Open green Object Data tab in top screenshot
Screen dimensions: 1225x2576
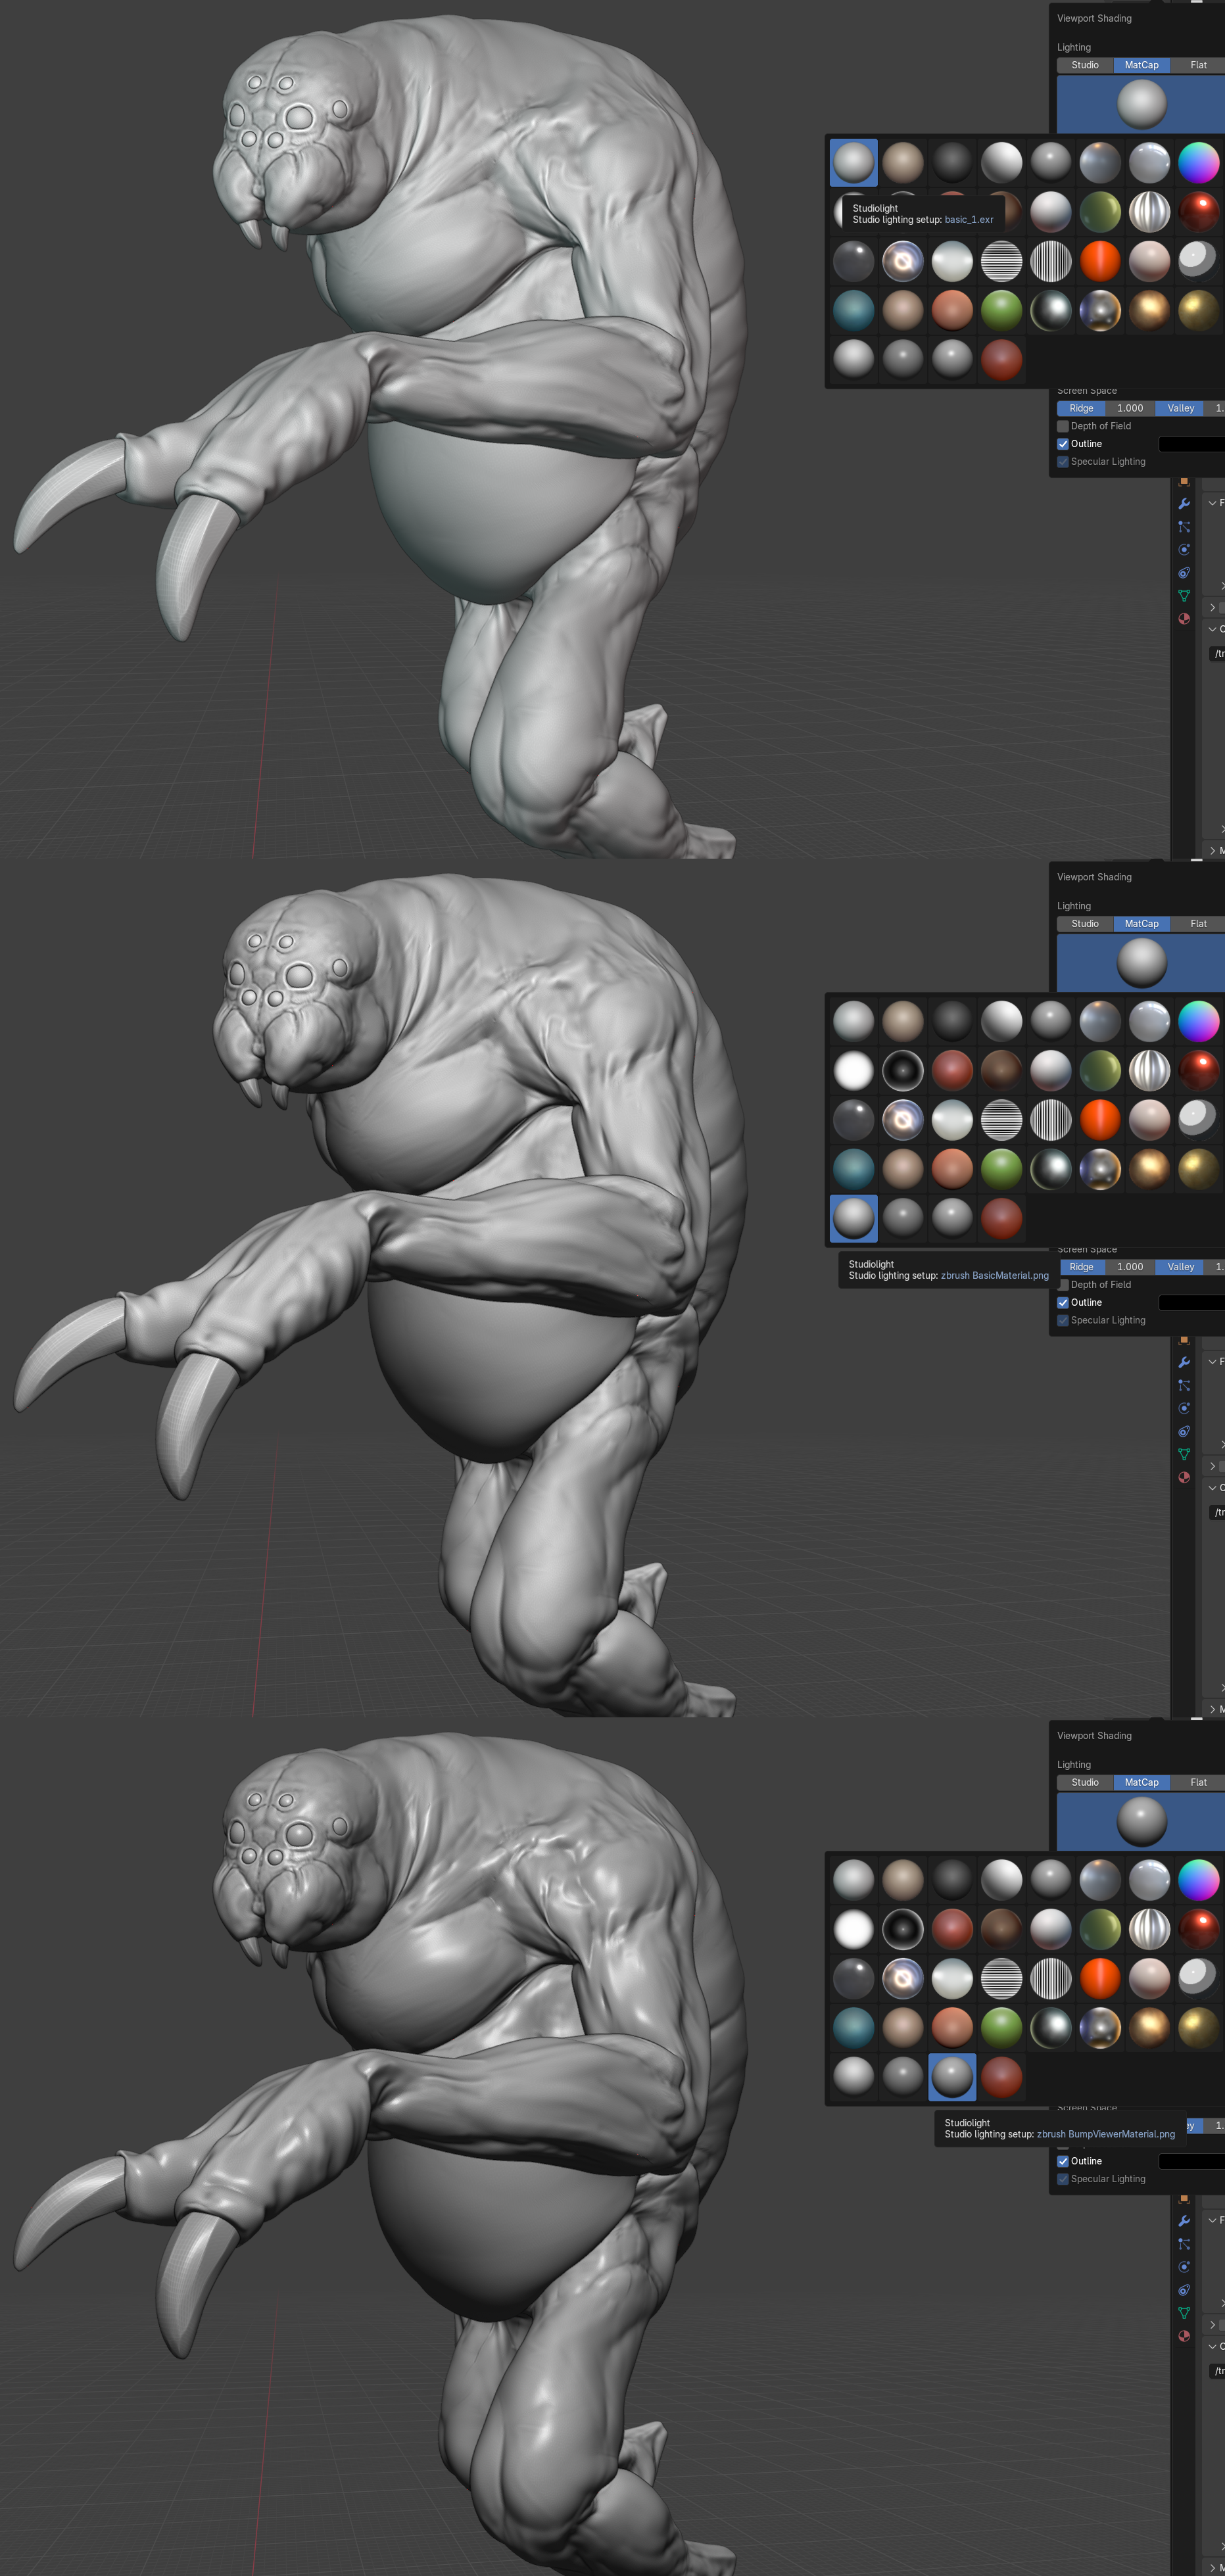click(x=1184, y=596)
